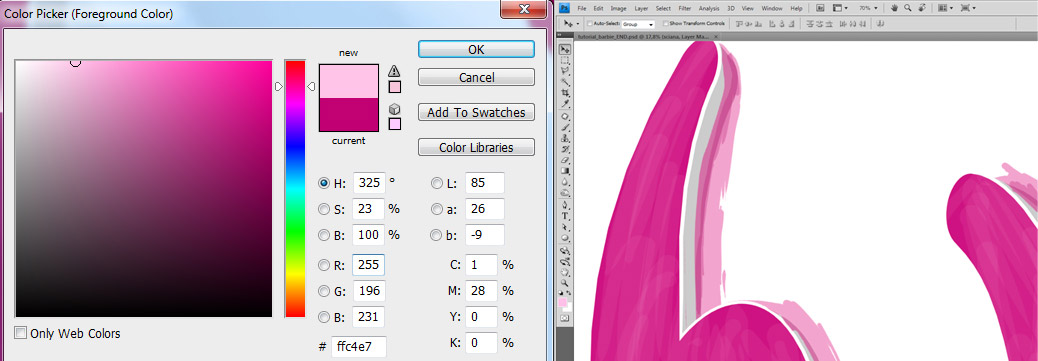Open the View Extras dropdown
Viewport: 1038px width, 361px height.
pos(840,8)
